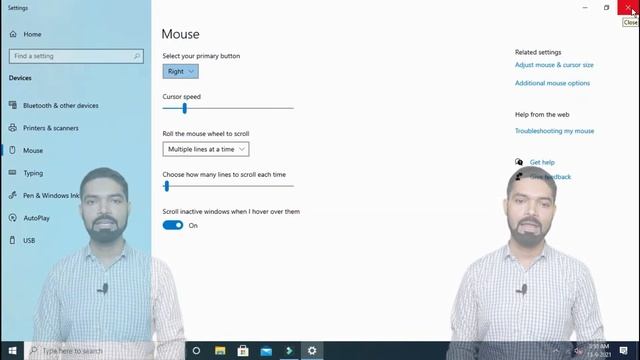The width and height of the screenshot is (640, 360).
Task: Open AutoPlay settings
Action: [x=36, y=218]
